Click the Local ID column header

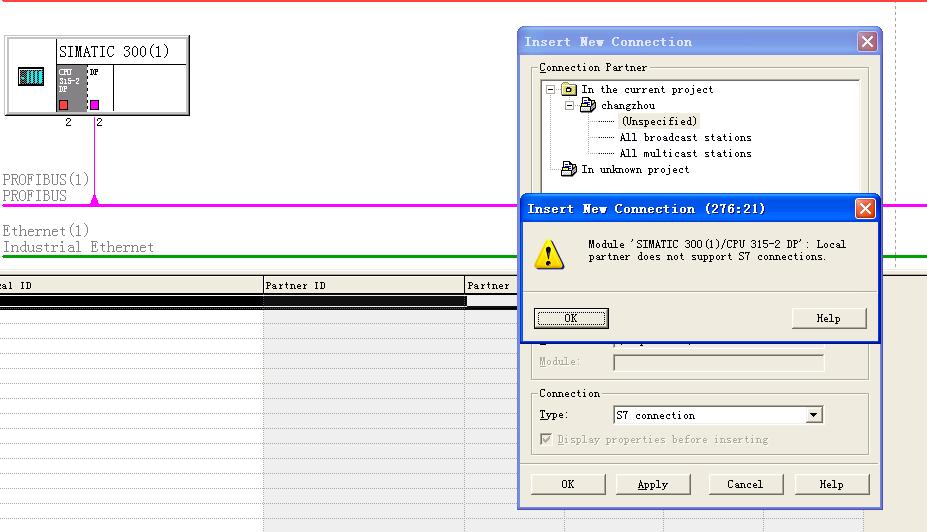tap(131, 286)
